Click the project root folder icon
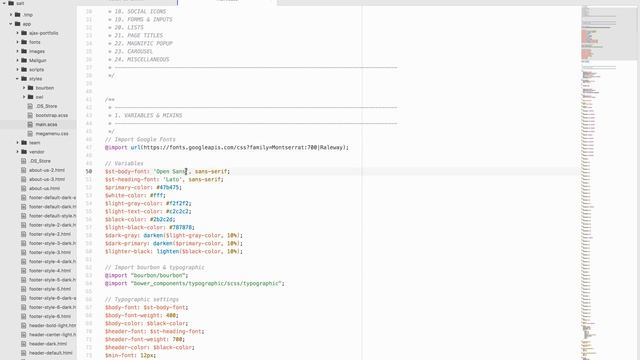The image size is (640, 360). (x=11, y=3)
